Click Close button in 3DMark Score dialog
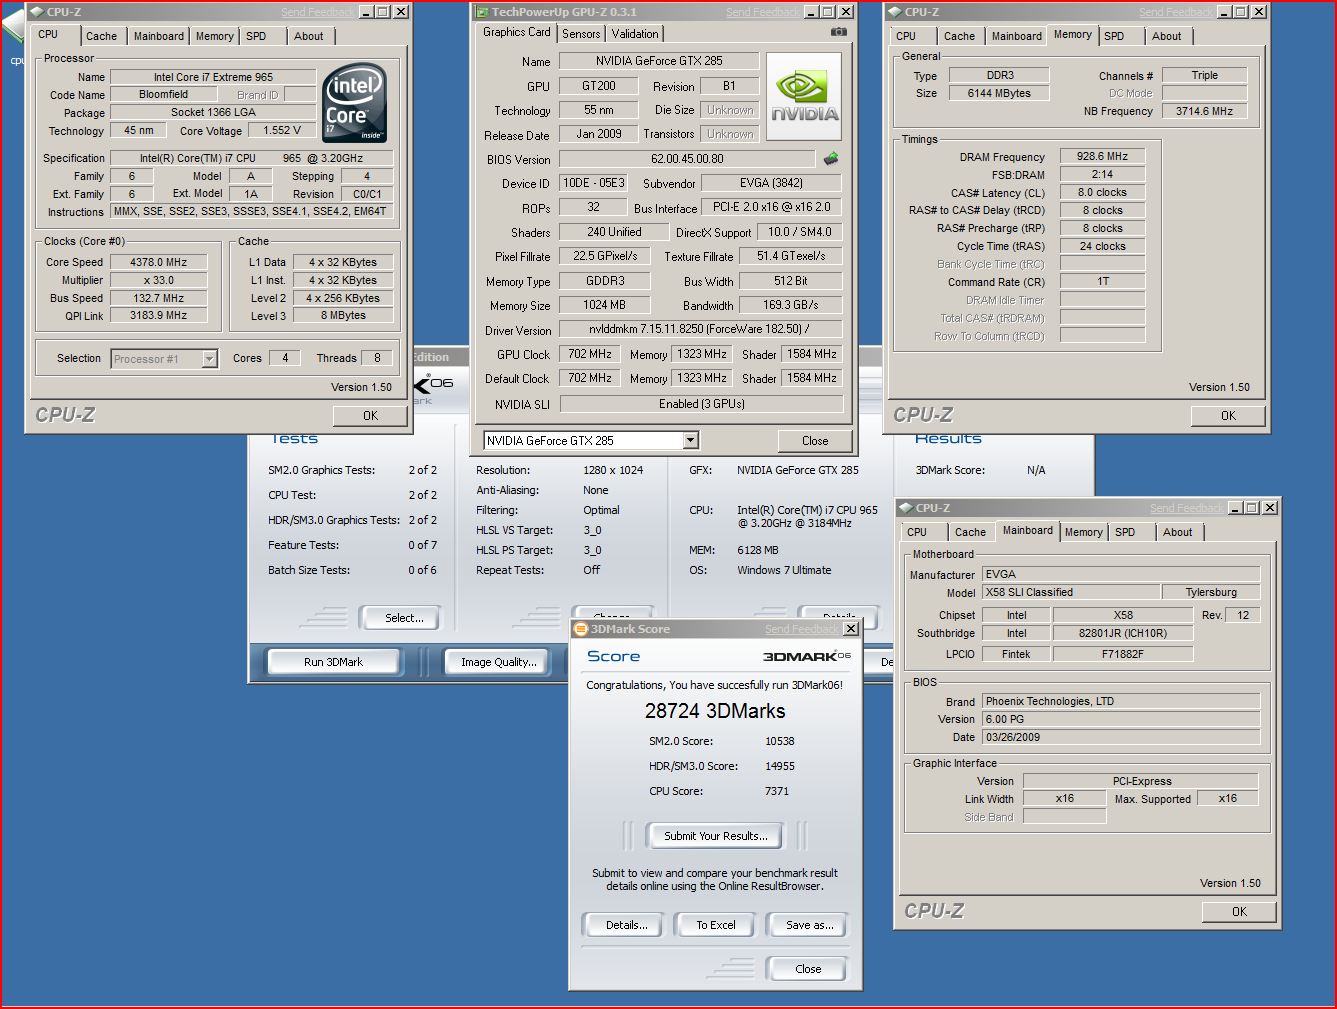Screen dimensions: 1337x1009 pyautogui.click(x=808, y=969)
